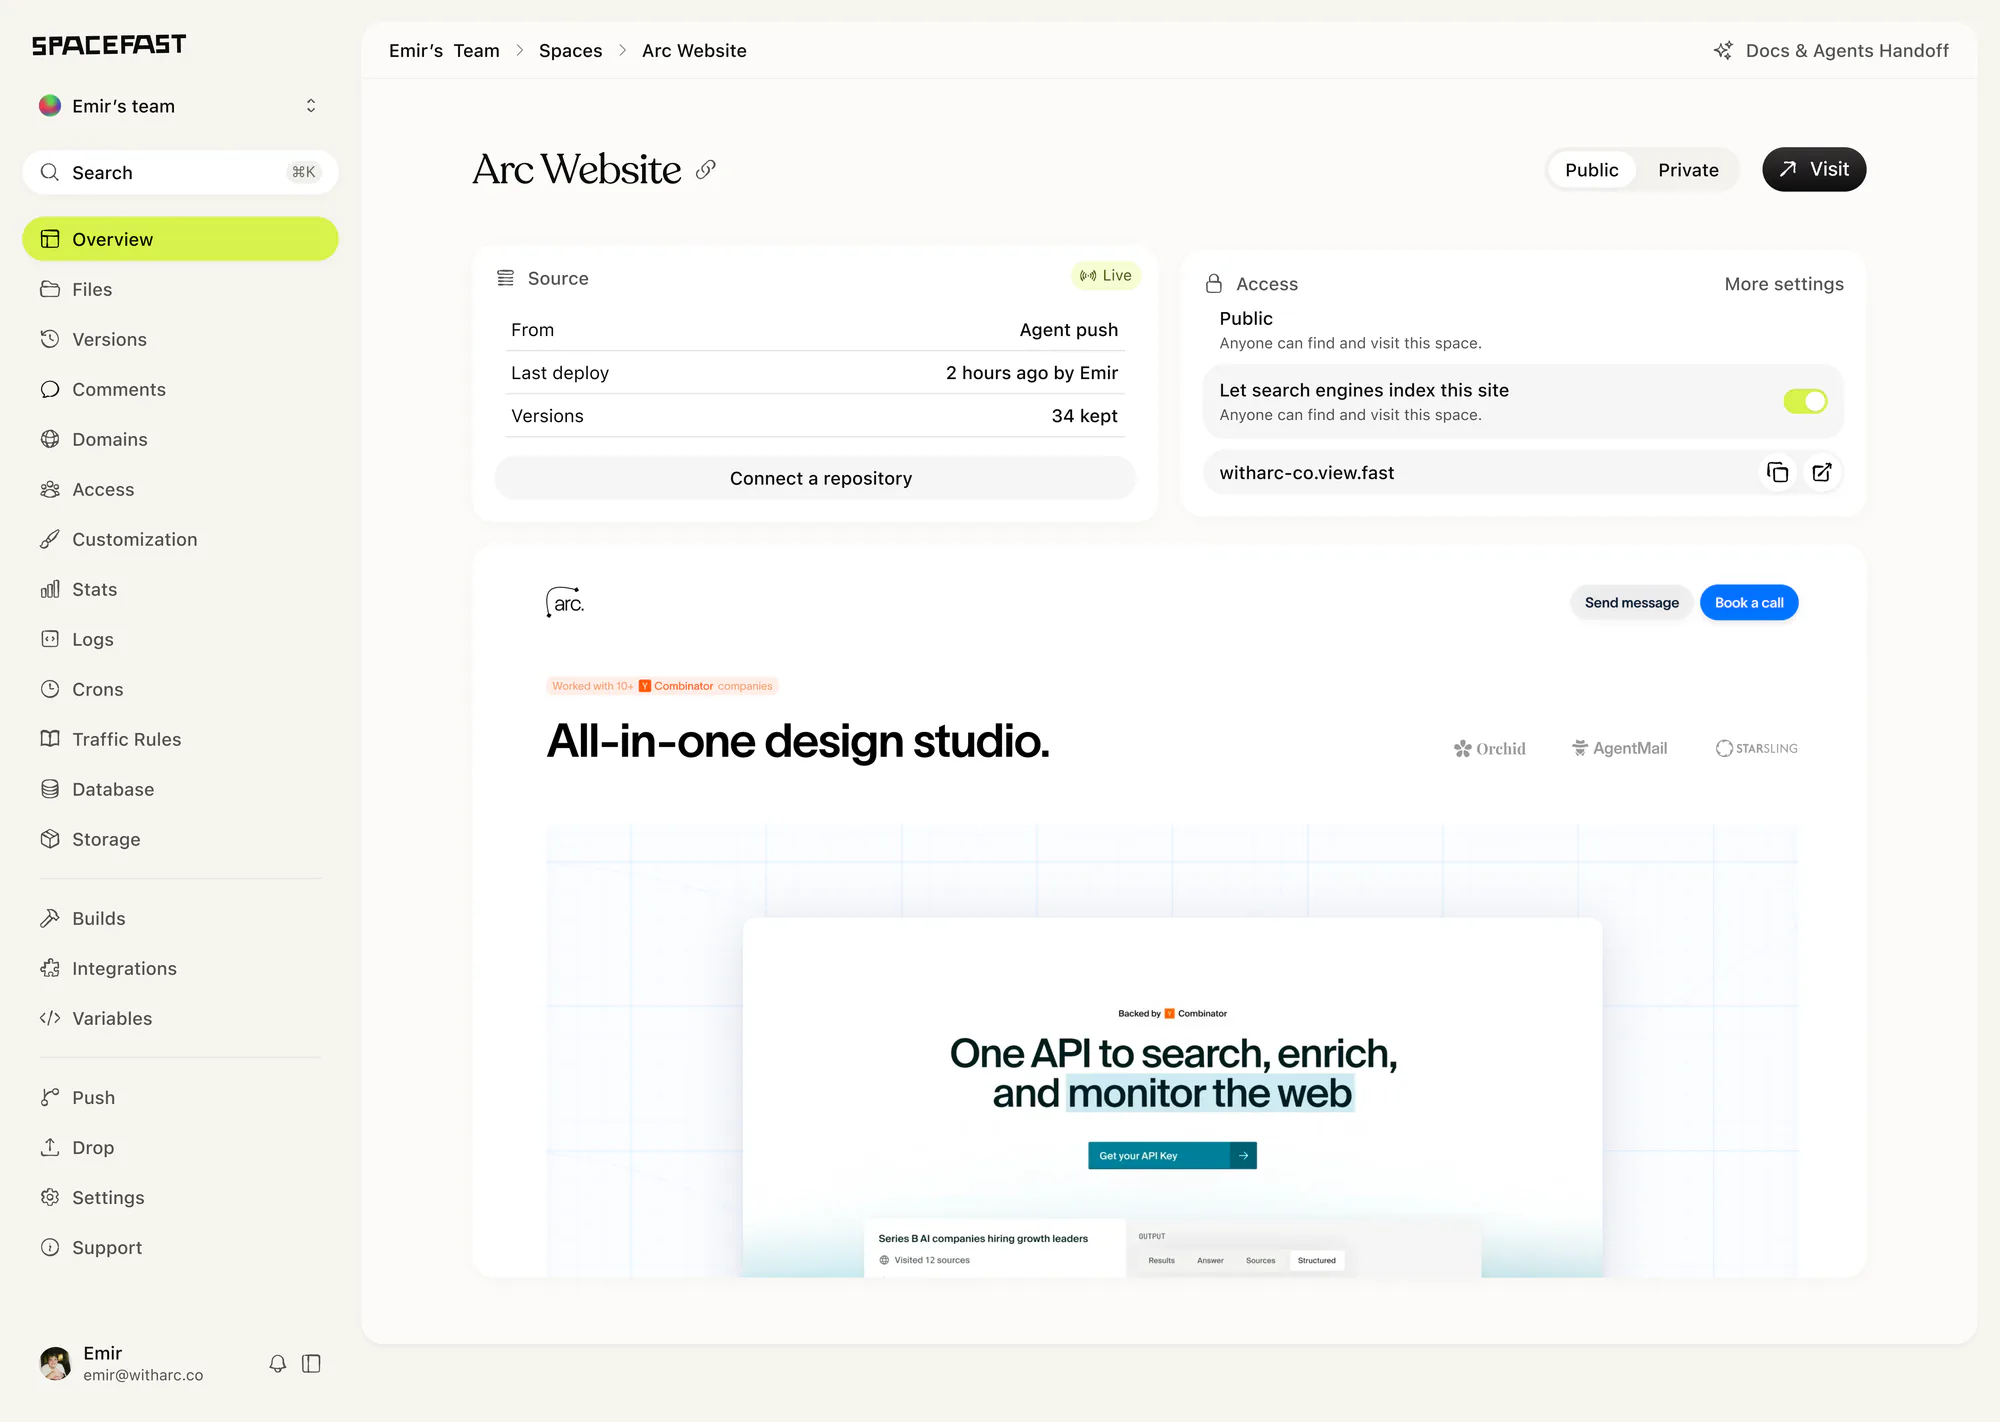The width and height of the screenshot is (2000, 1422).
Task: Click Connect a repository button
Action: (815, 478)
